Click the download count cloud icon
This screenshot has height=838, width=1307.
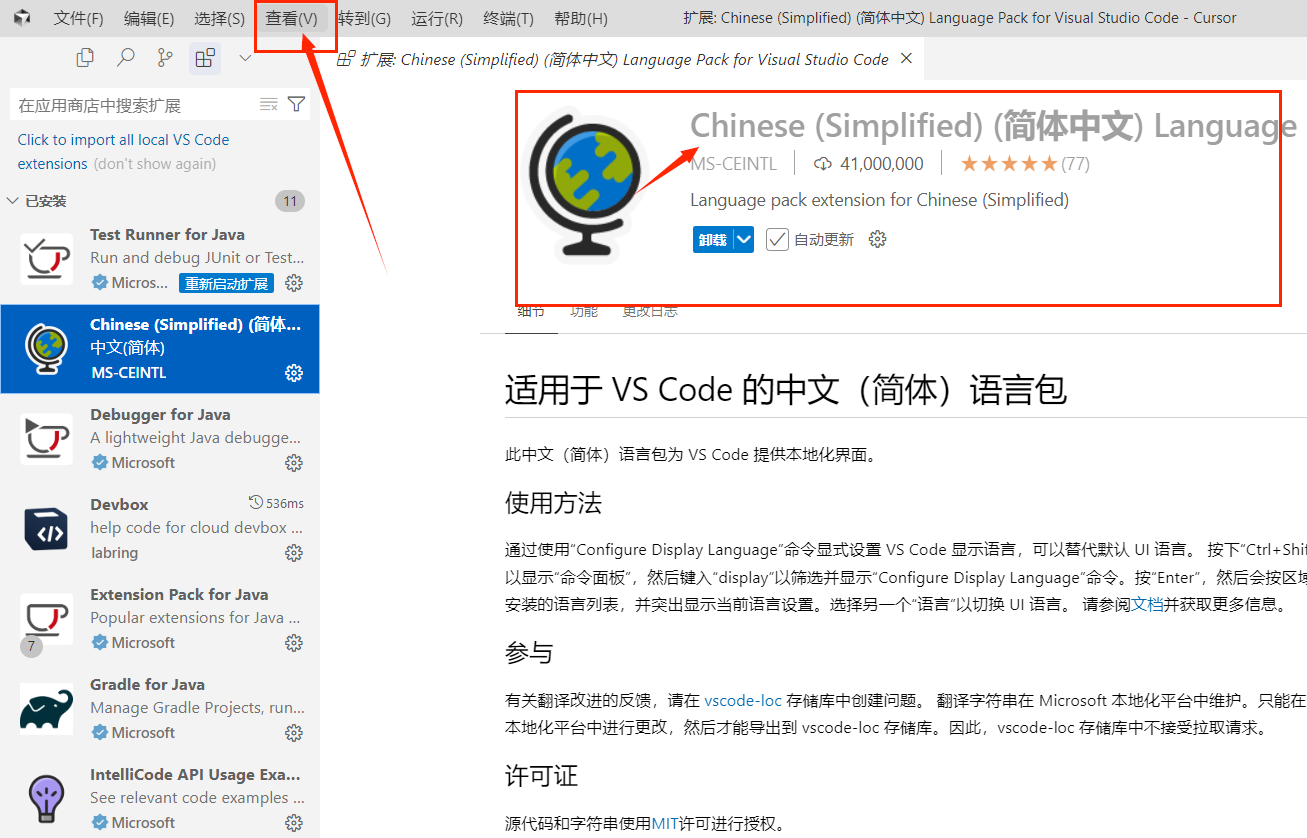pos(823,163)
